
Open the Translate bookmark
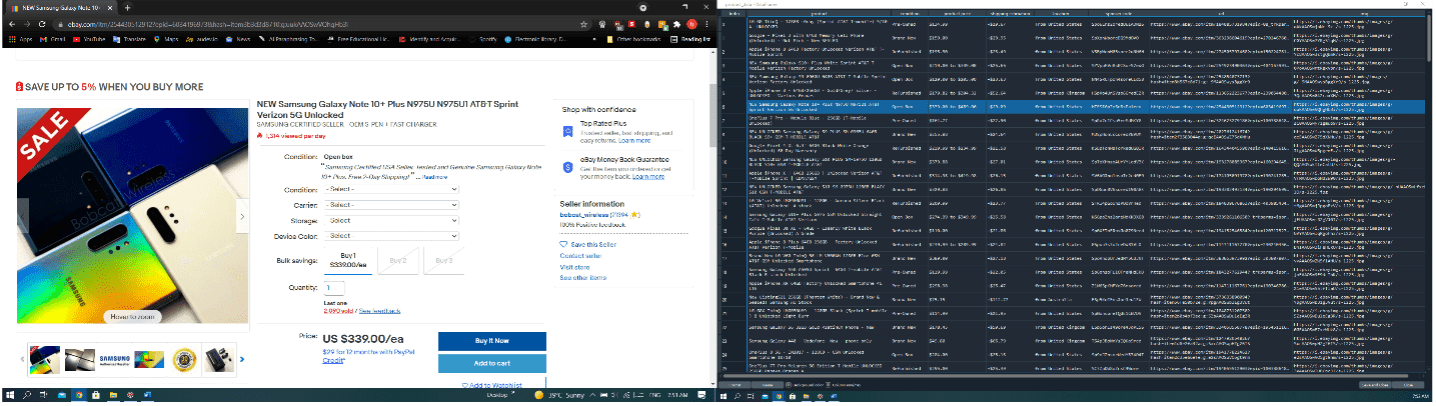click(x=130, y=39)
